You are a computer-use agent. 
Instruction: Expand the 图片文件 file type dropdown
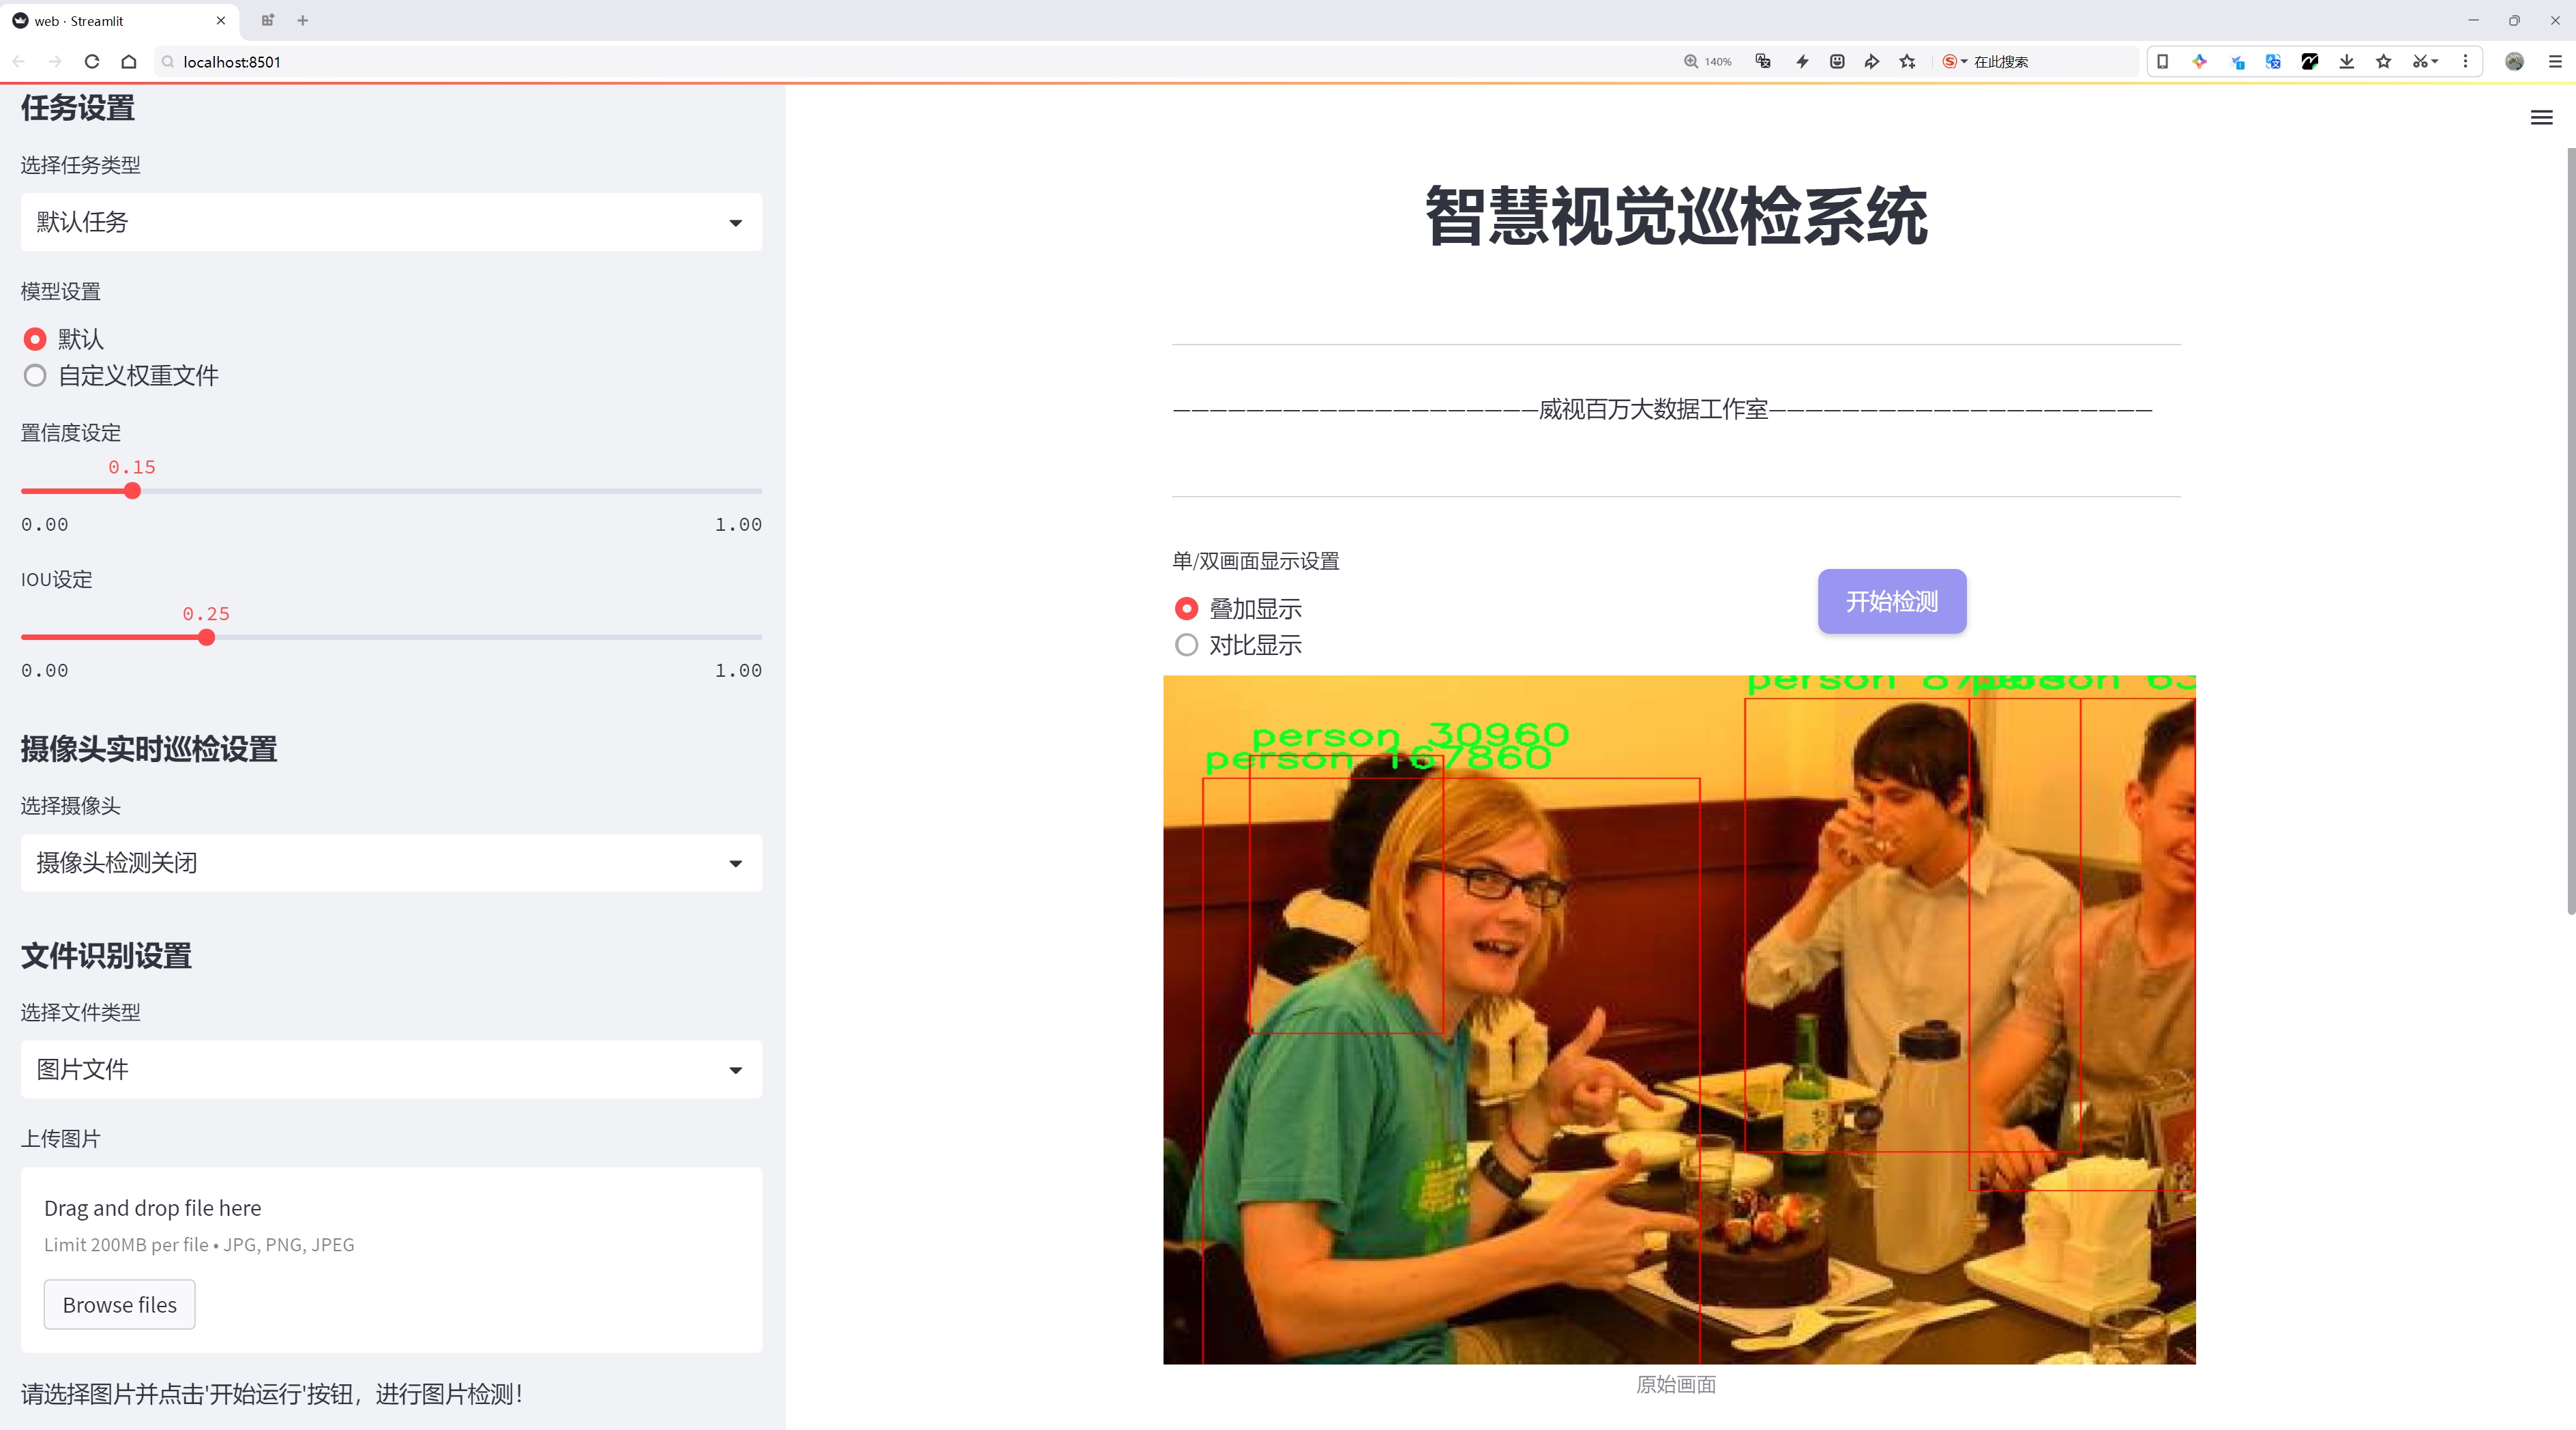point(391,1070)
